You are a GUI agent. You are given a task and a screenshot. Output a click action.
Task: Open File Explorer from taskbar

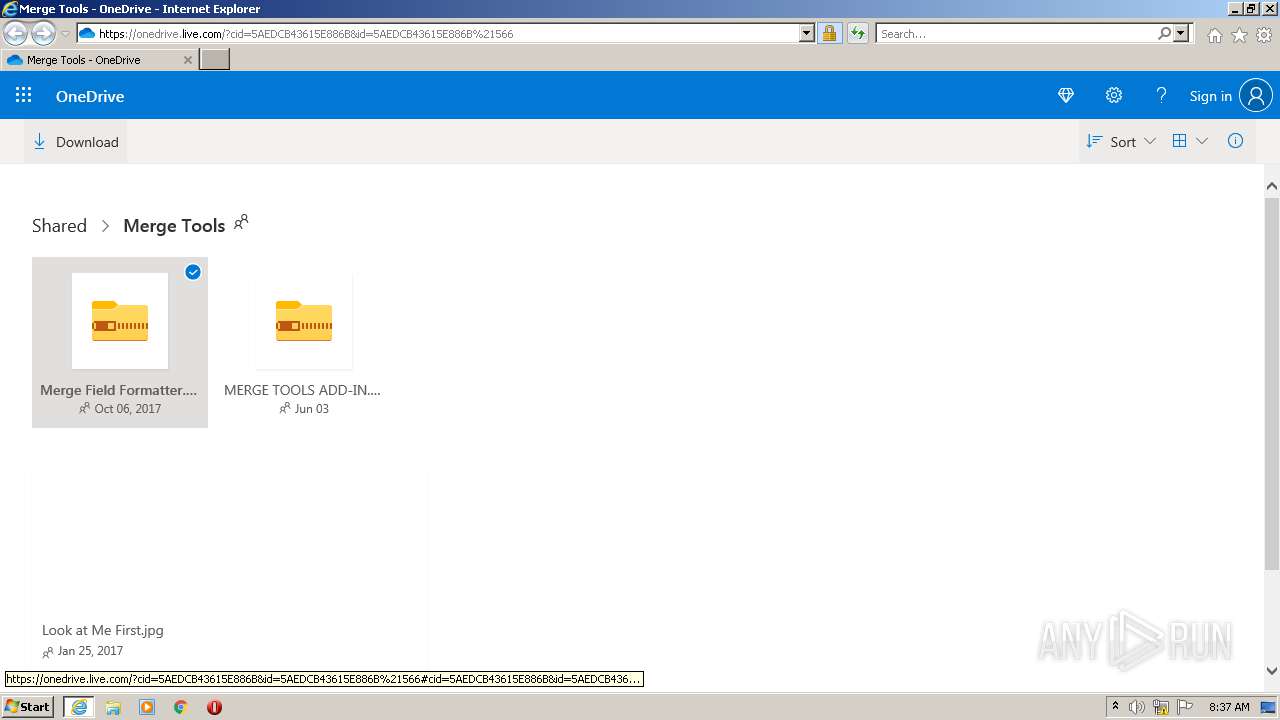(113, 707)
